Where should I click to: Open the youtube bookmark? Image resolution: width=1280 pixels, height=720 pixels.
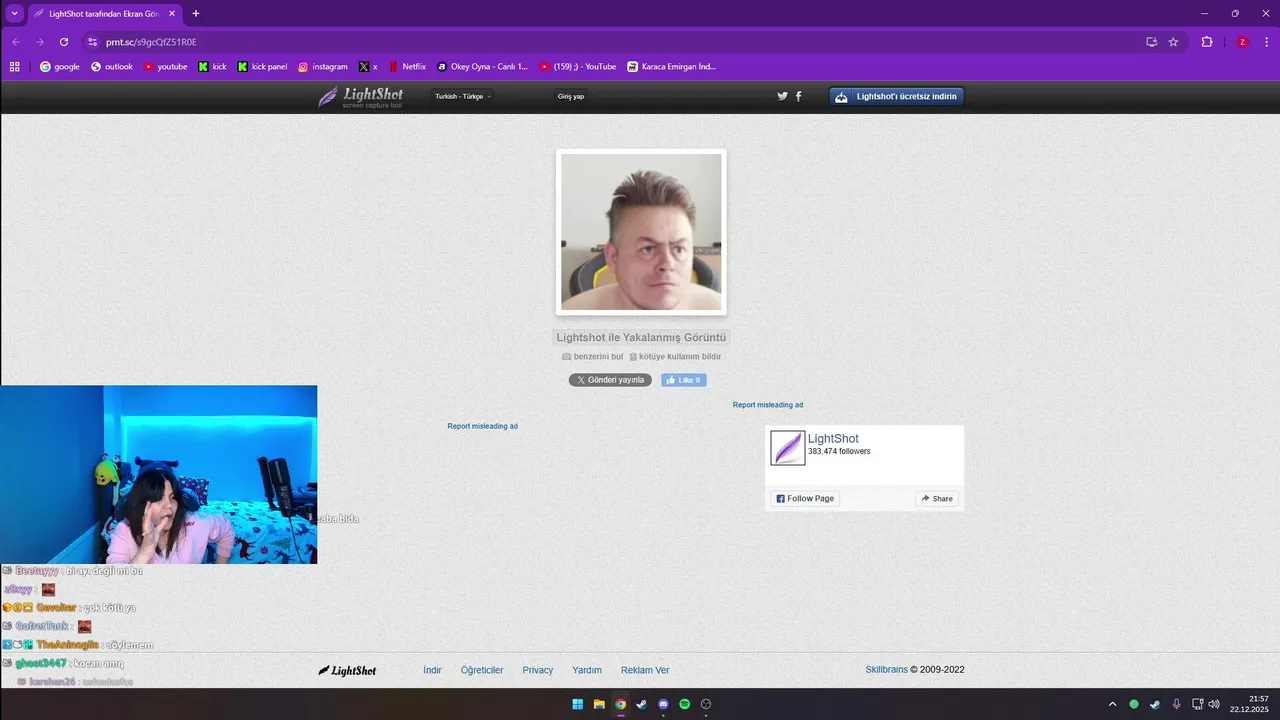pyautogui.click(x=165, y=67)
